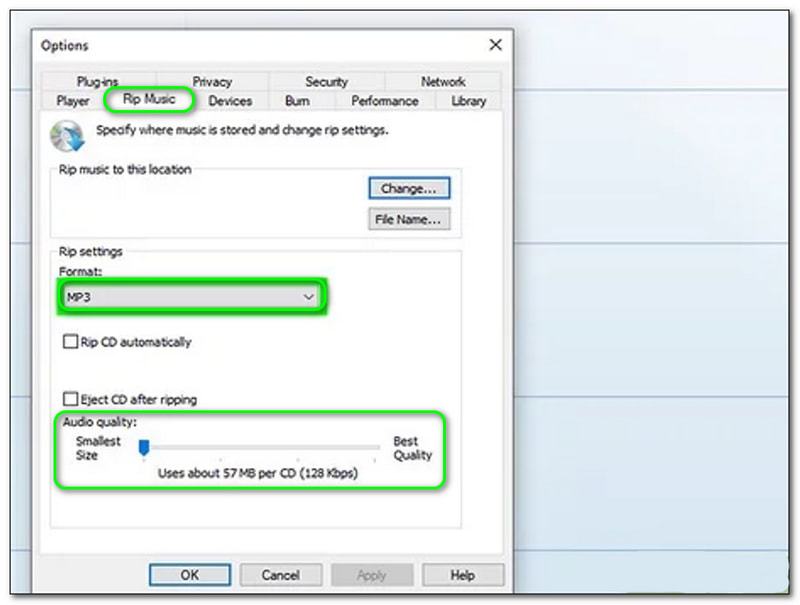Screen dimensions: 800x605
Task: Open the File Name settings
Action: click(x=409, y=219)
